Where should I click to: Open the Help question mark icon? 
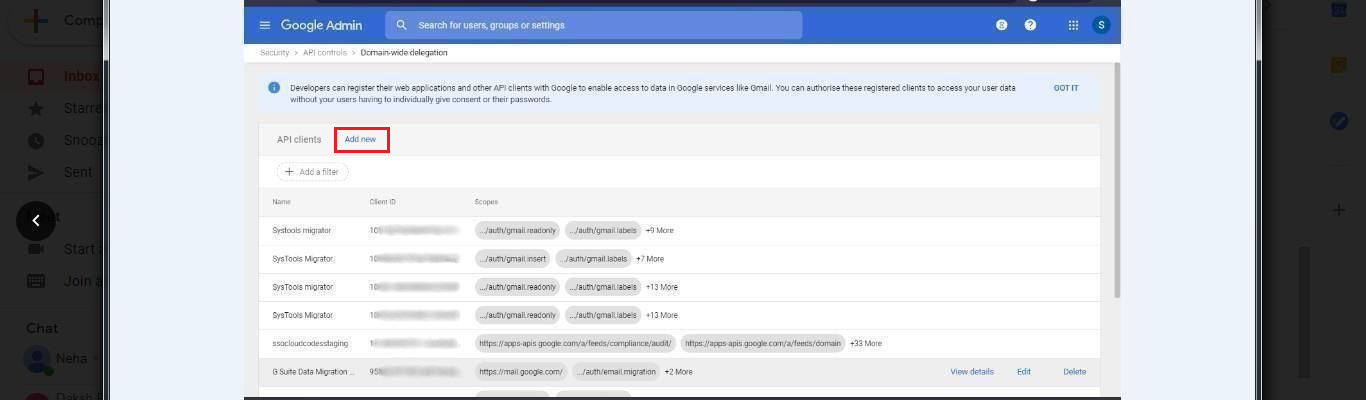pos(1030,25)
